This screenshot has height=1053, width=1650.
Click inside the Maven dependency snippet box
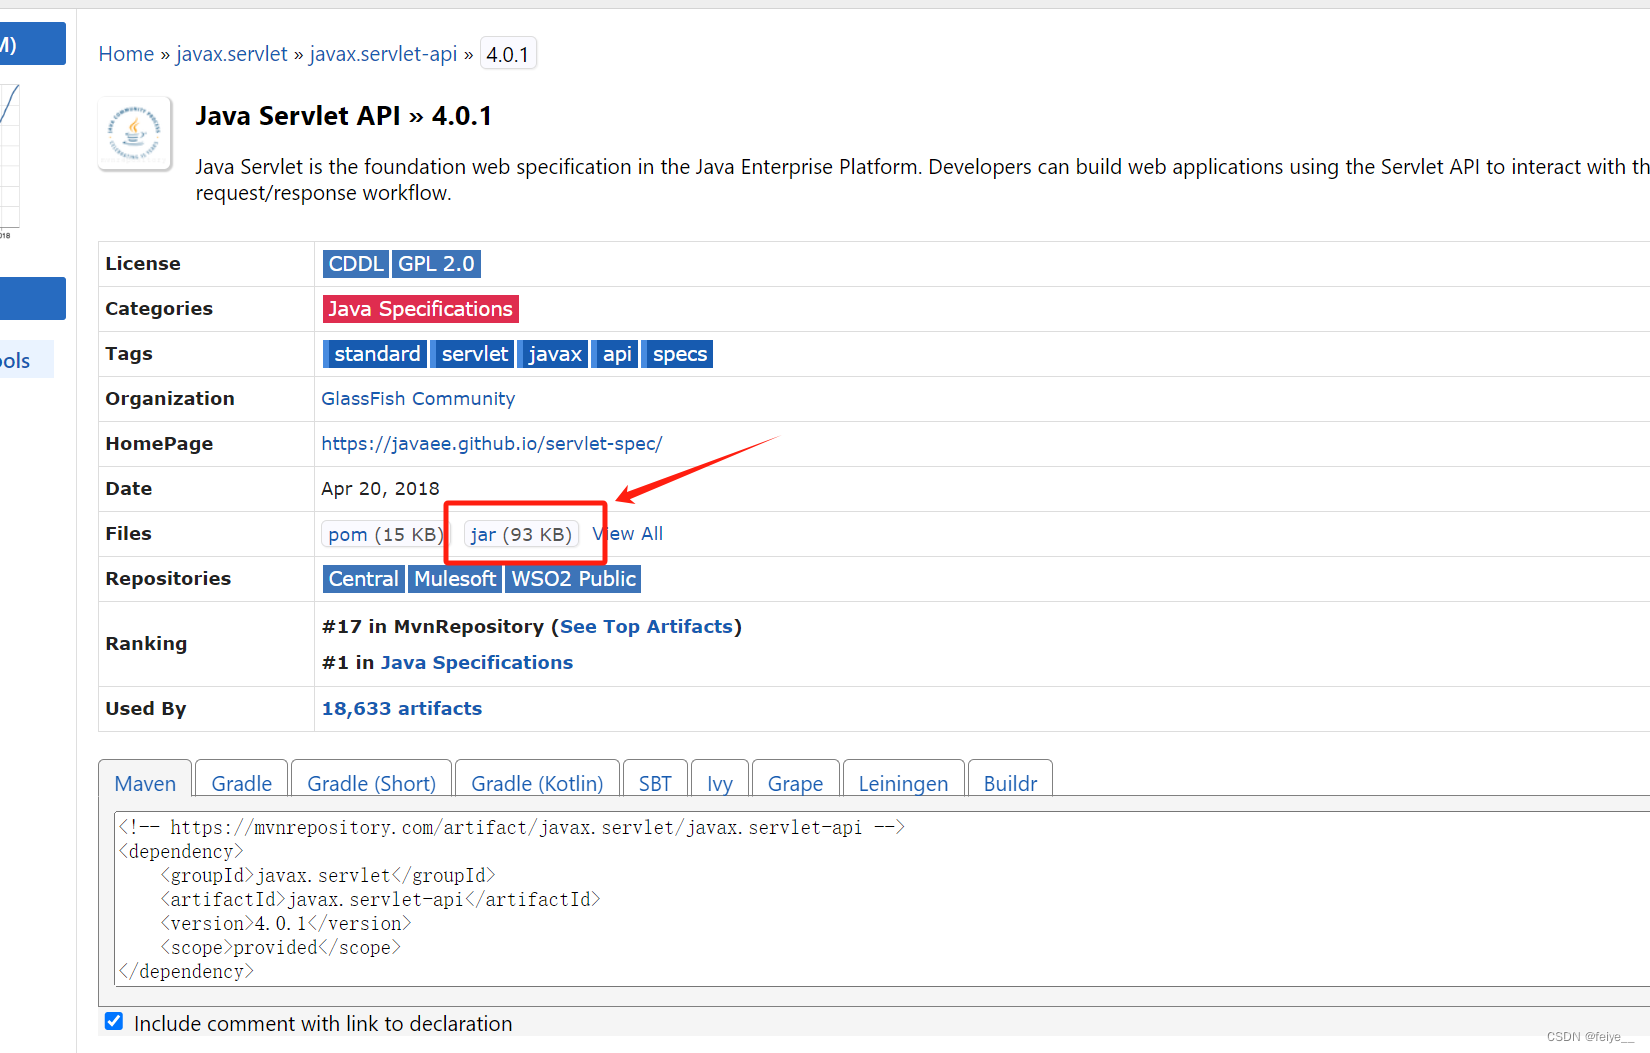(x=882, y=899)
